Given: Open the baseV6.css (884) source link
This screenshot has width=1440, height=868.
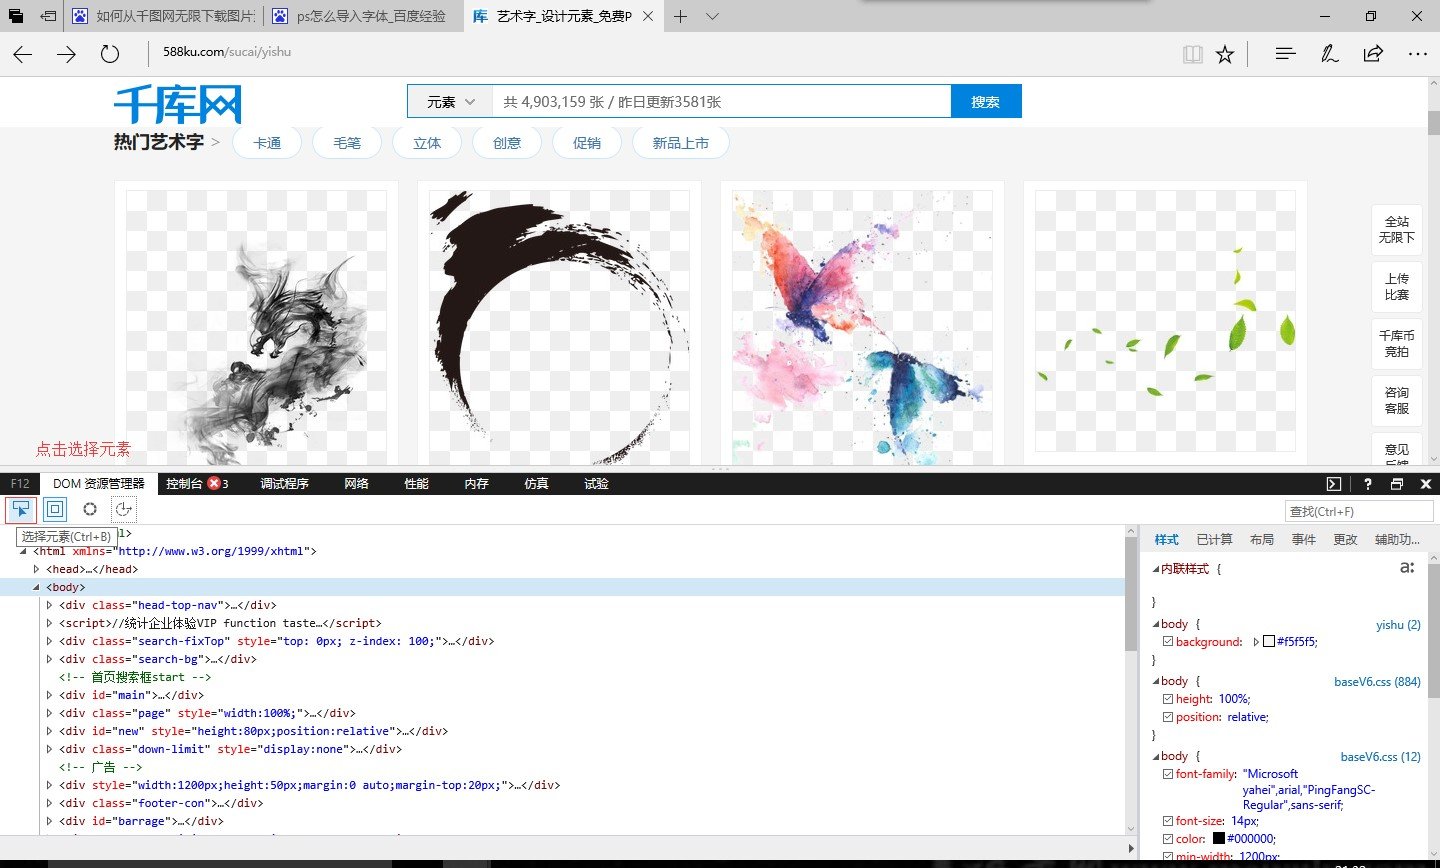Looking at the screenshot, I should click(1377, 681).
